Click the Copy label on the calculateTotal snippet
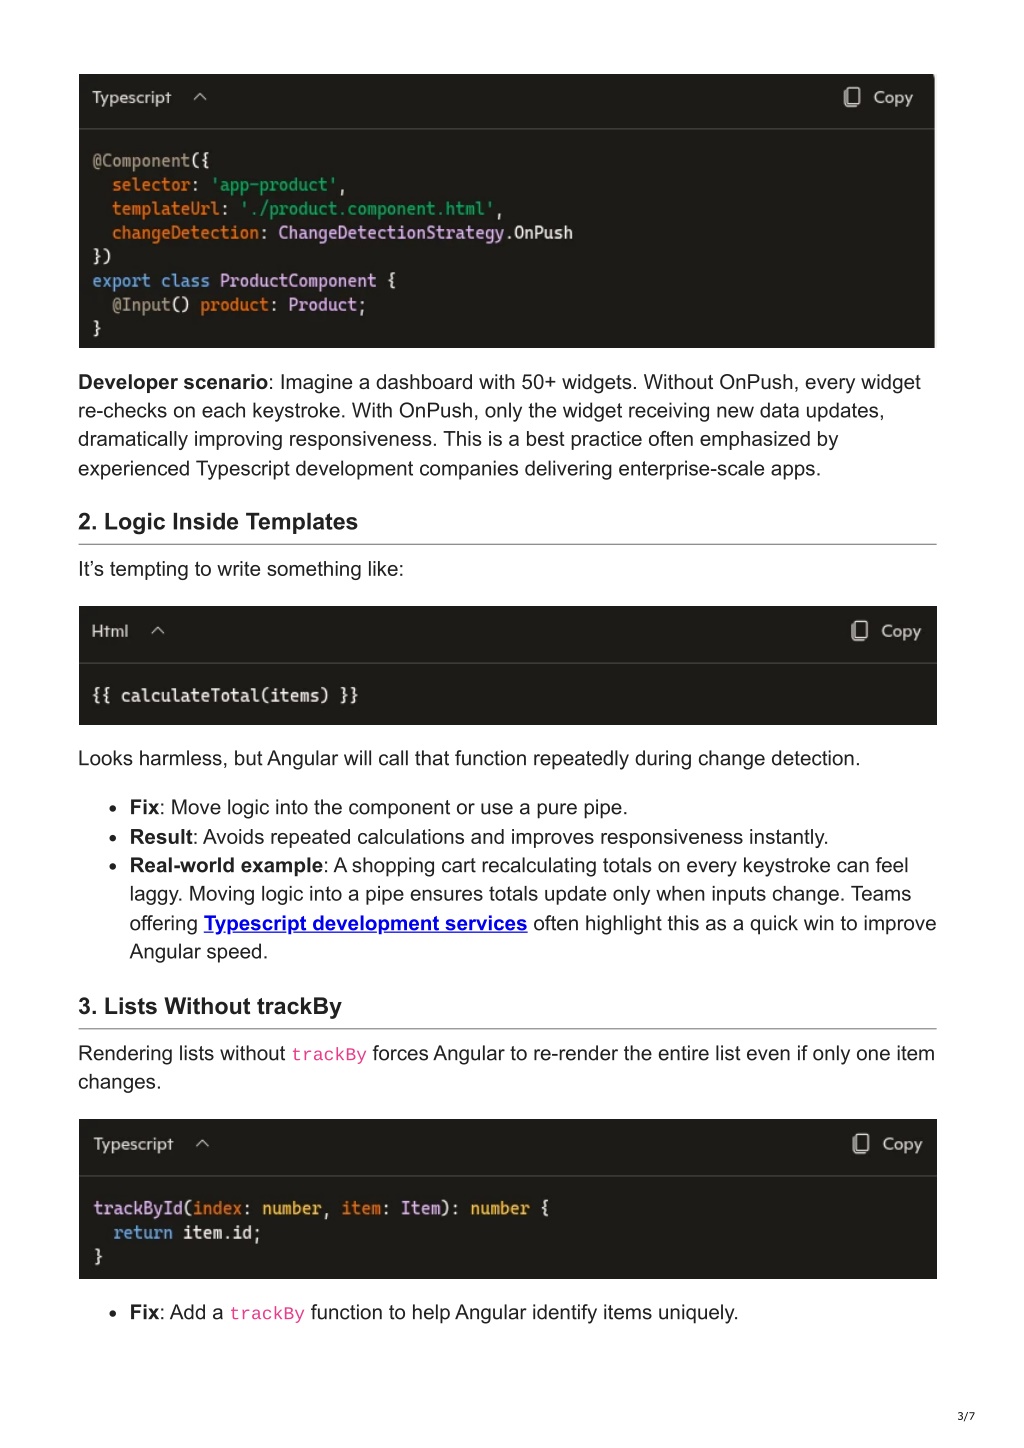Image resolution: width=1024 pixels, height=1448 pixels. tap(901, 631)
